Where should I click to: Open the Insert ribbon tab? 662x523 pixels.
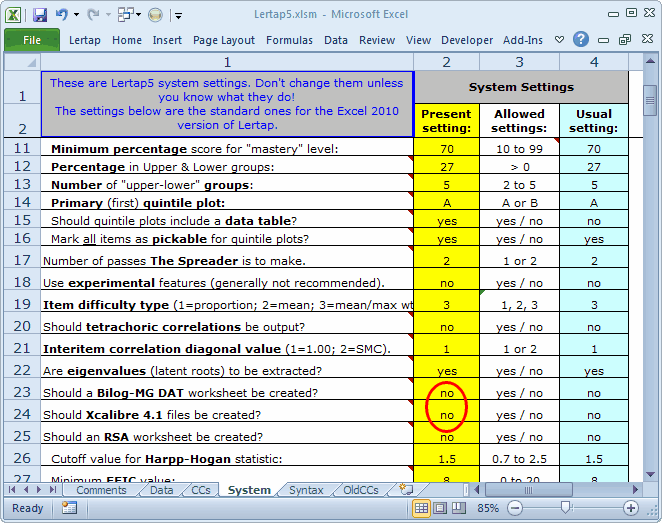click(167, 40)
